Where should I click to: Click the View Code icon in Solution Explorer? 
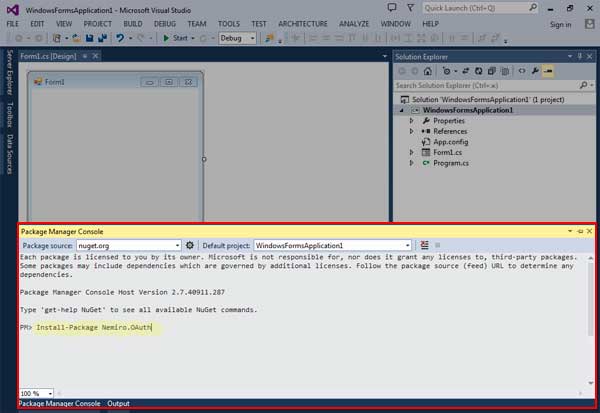tap(522, 71)
